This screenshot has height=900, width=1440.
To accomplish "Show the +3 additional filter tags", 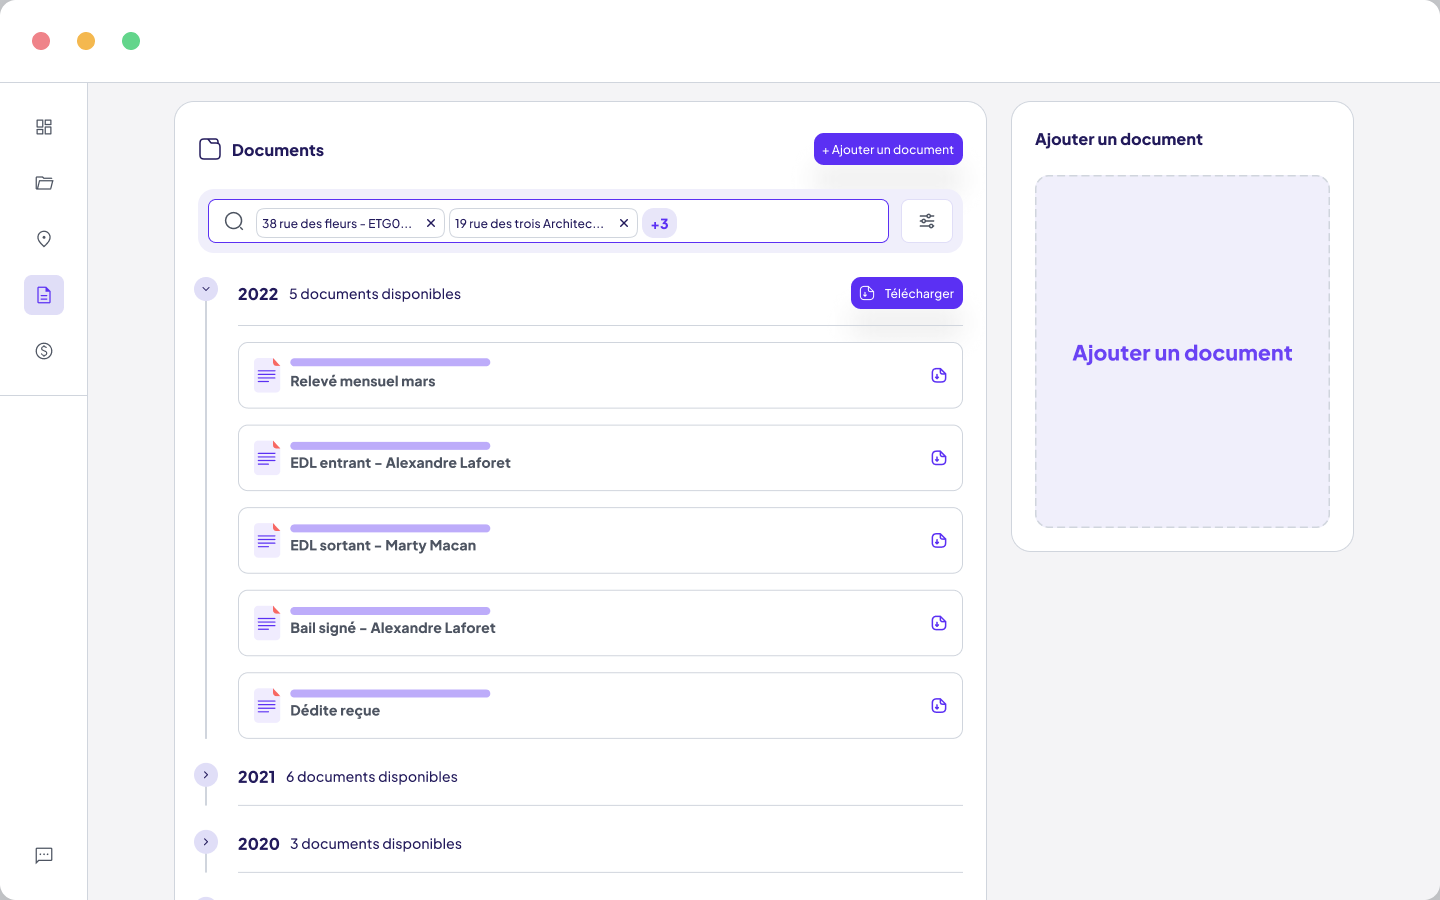I will 660,223.
